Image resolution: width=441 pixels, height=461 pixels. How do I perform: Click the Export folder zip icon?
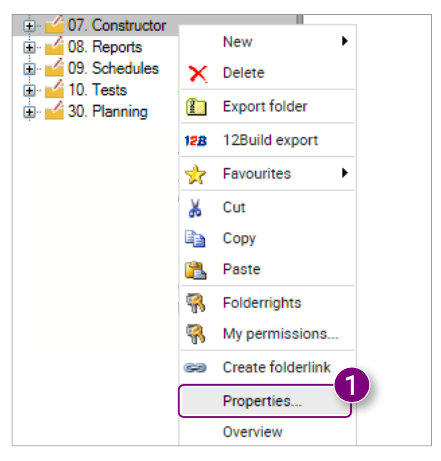pyautogui.click(x=196, y=107)
